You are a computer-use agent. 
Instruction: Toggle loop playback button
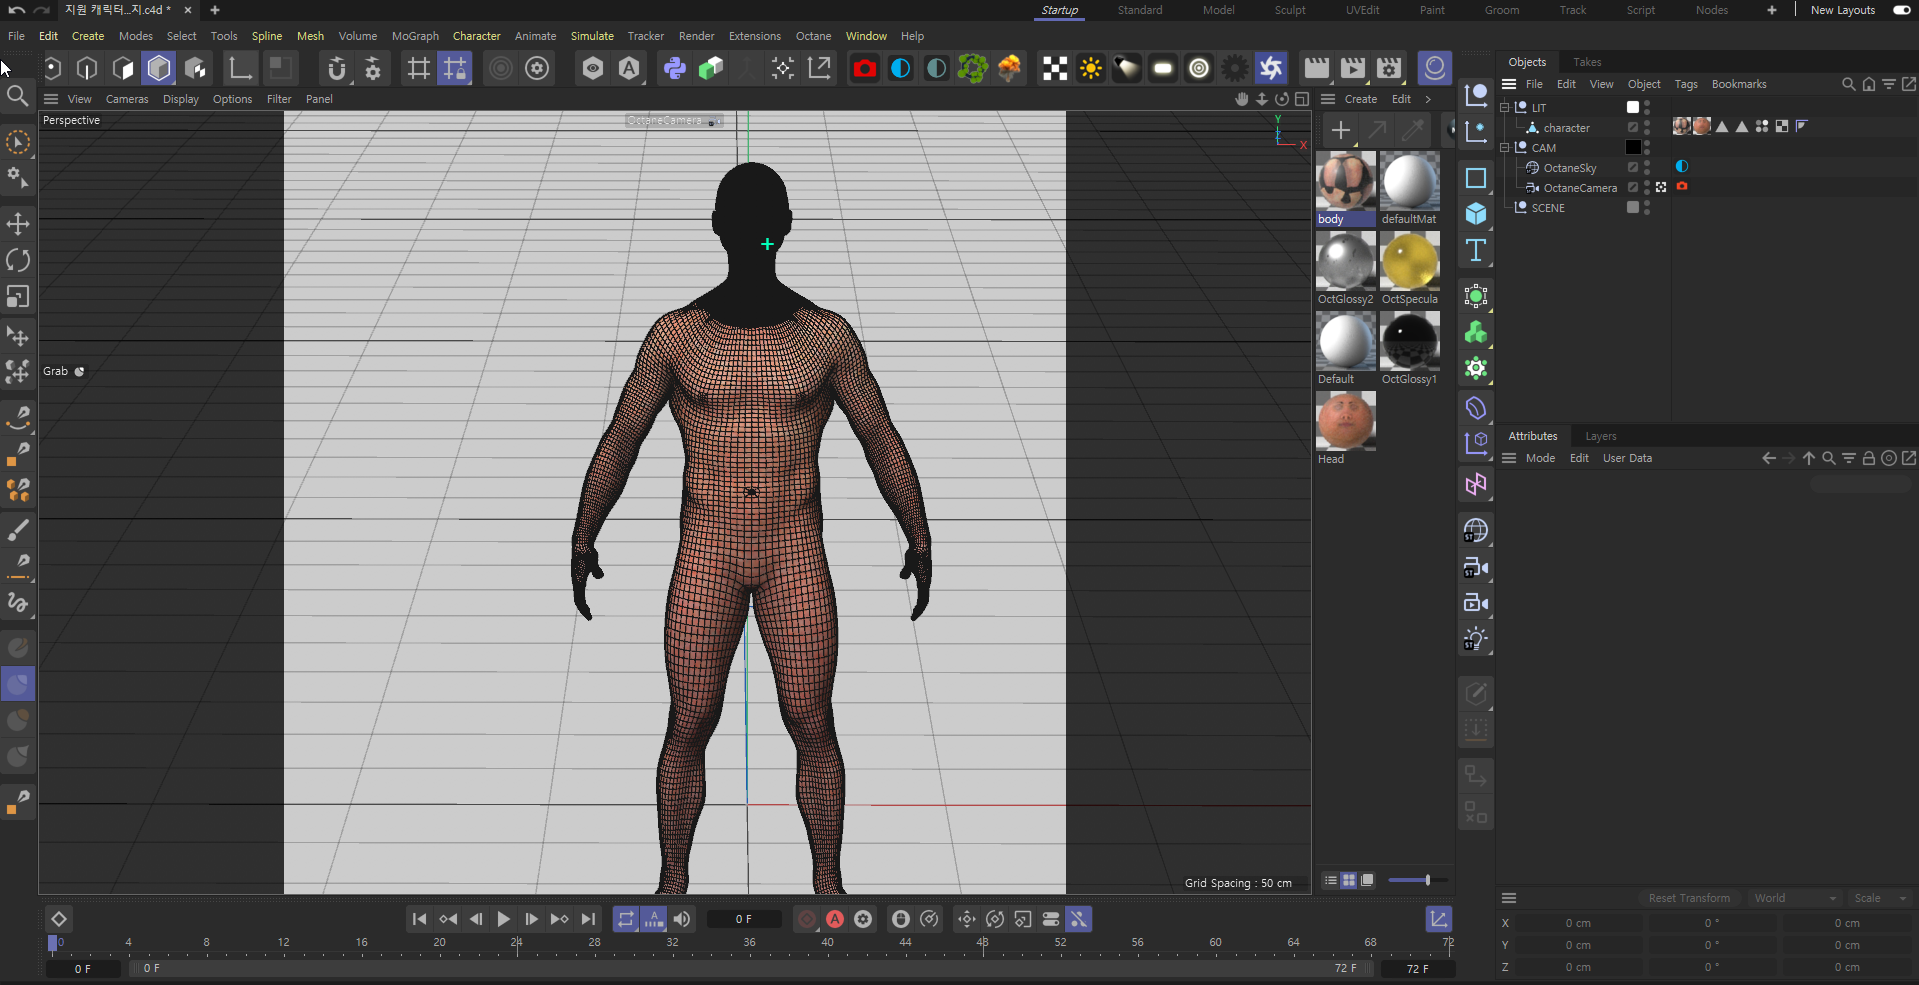(626, 919)
